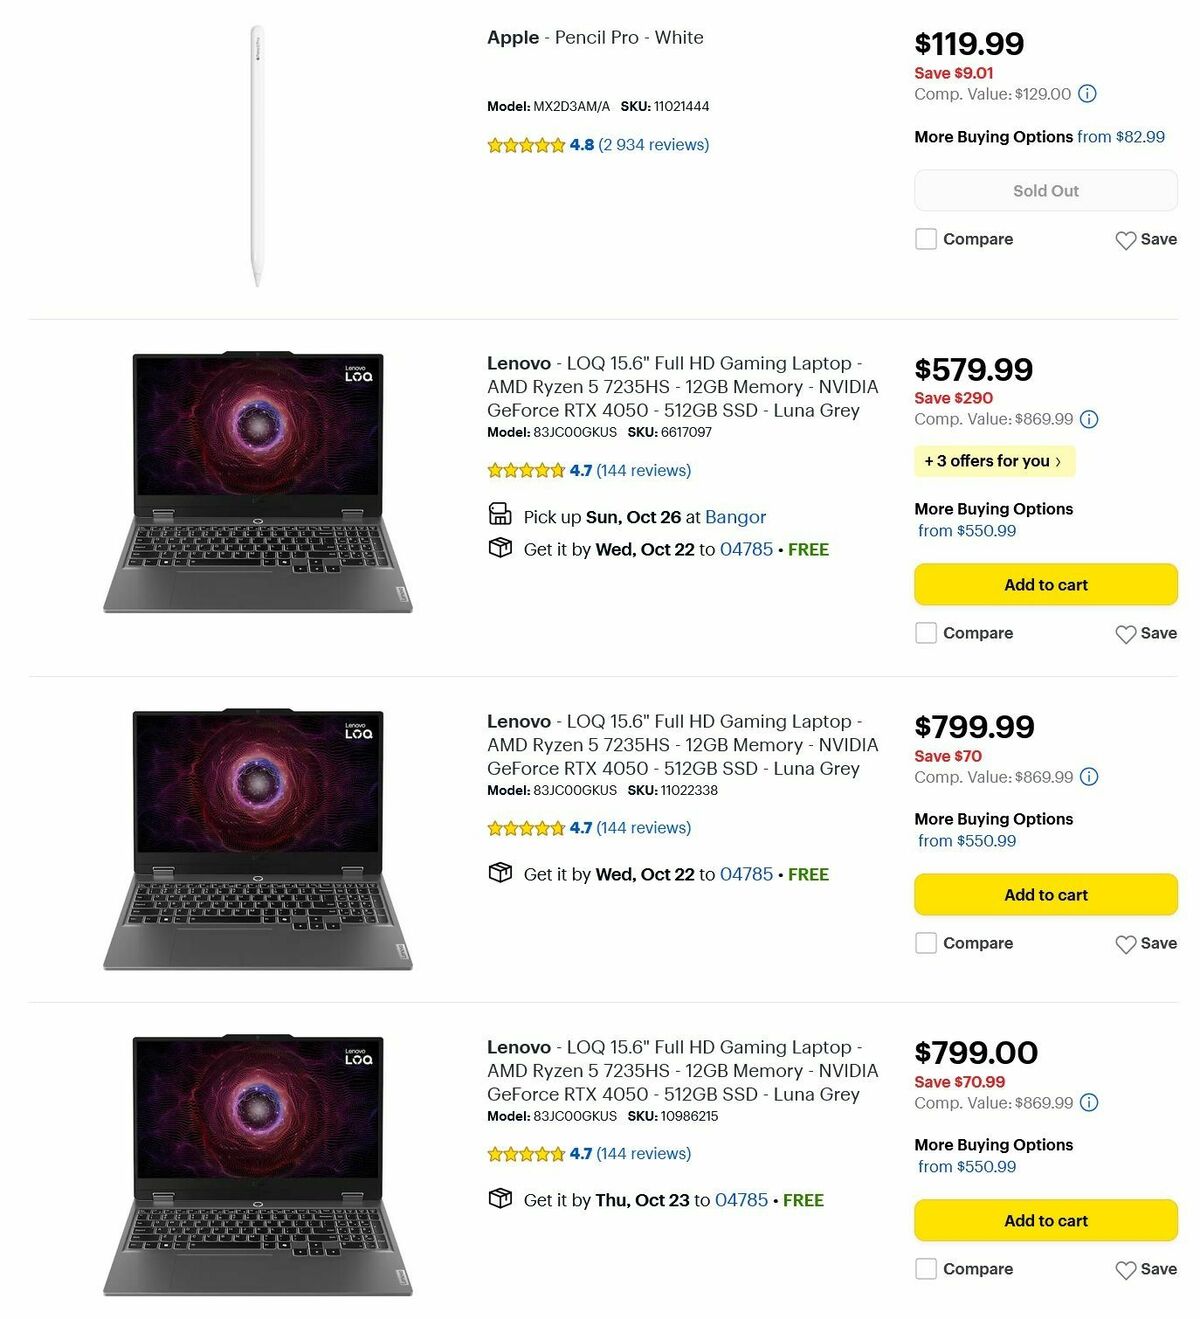Image resolution: width=1200 pixels, height=1319 pixels.
Task: Check Compare for Apple Pencil Pro
Action: [926, 239]
